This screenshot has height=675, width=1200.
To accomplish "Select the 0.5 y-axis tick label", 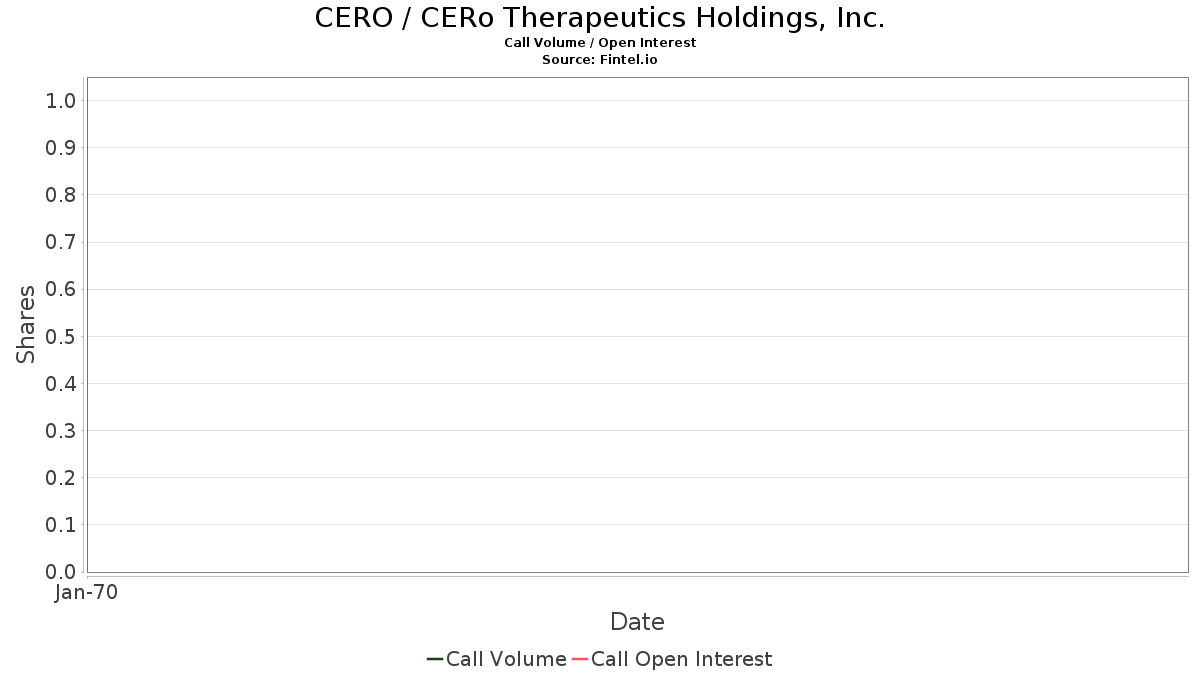I will point(61,337).
